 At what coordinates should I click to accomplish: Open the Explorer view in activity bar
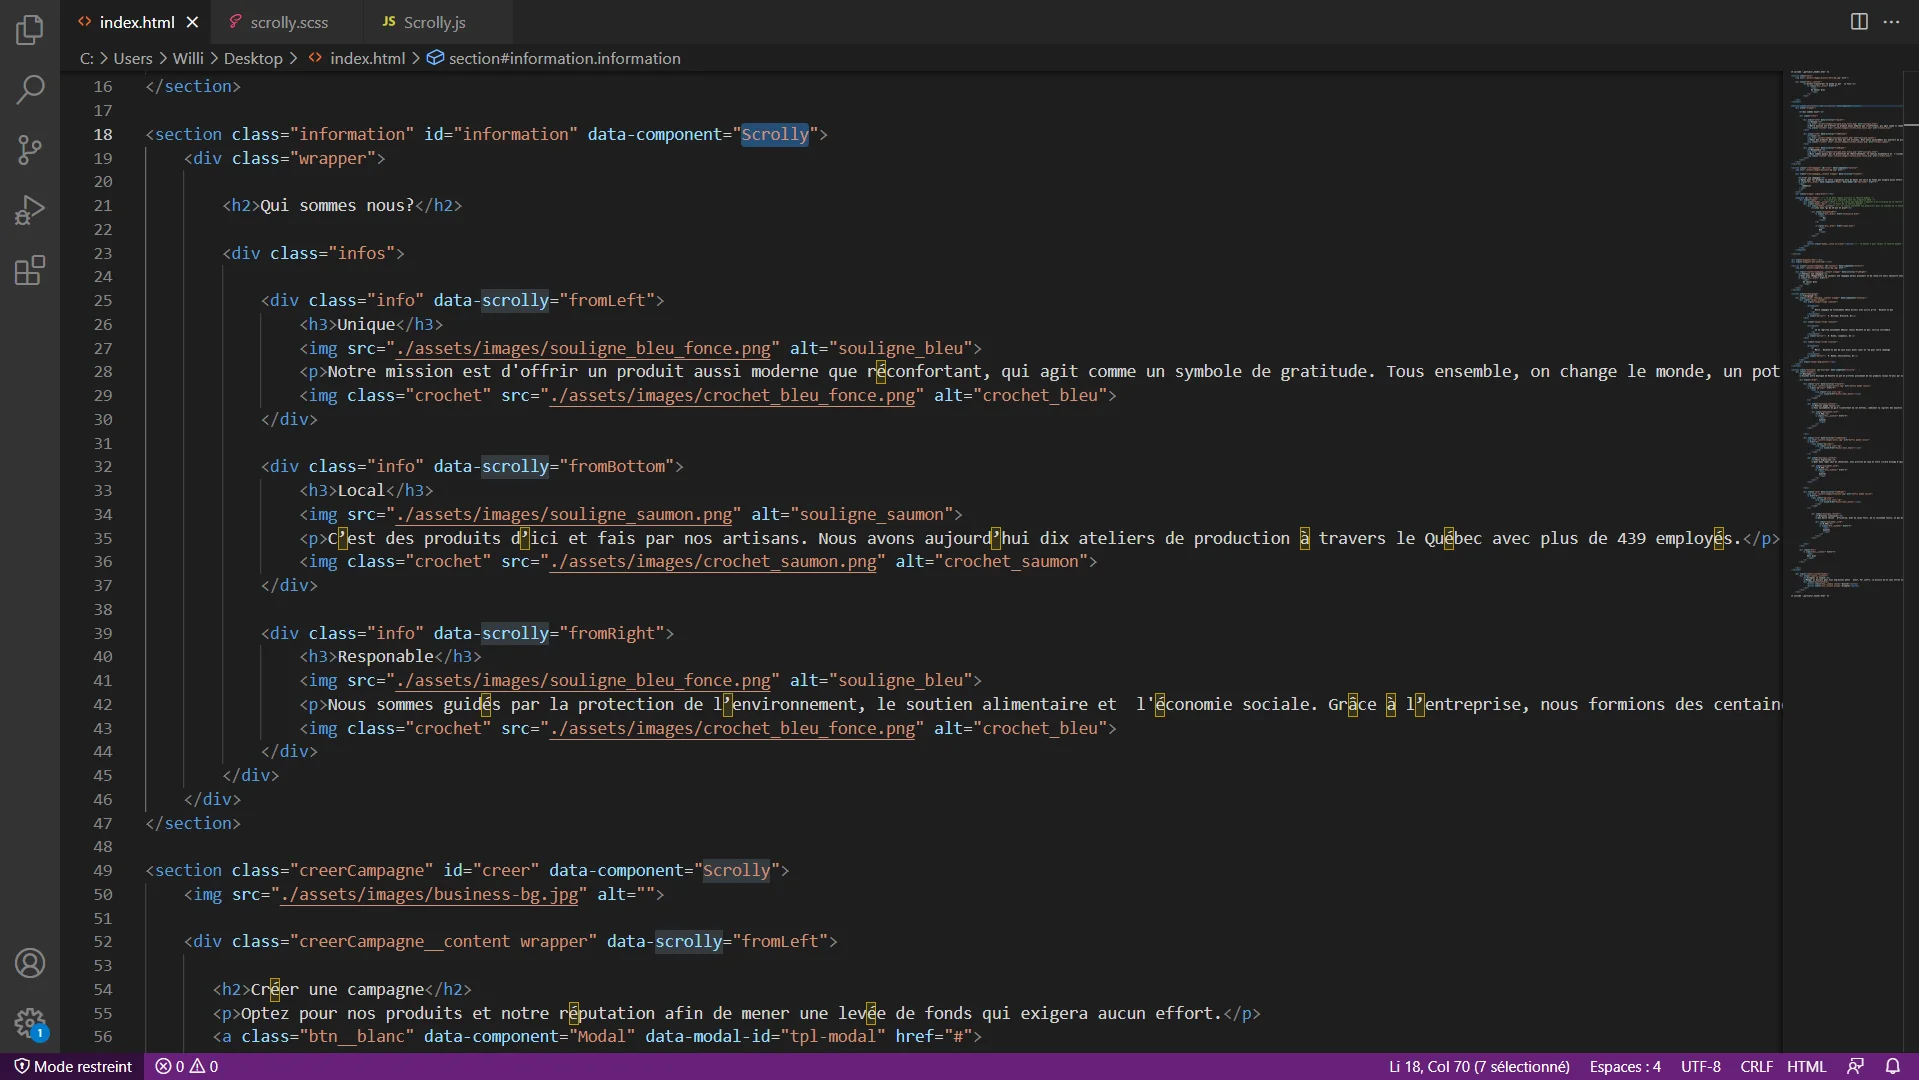30,30
